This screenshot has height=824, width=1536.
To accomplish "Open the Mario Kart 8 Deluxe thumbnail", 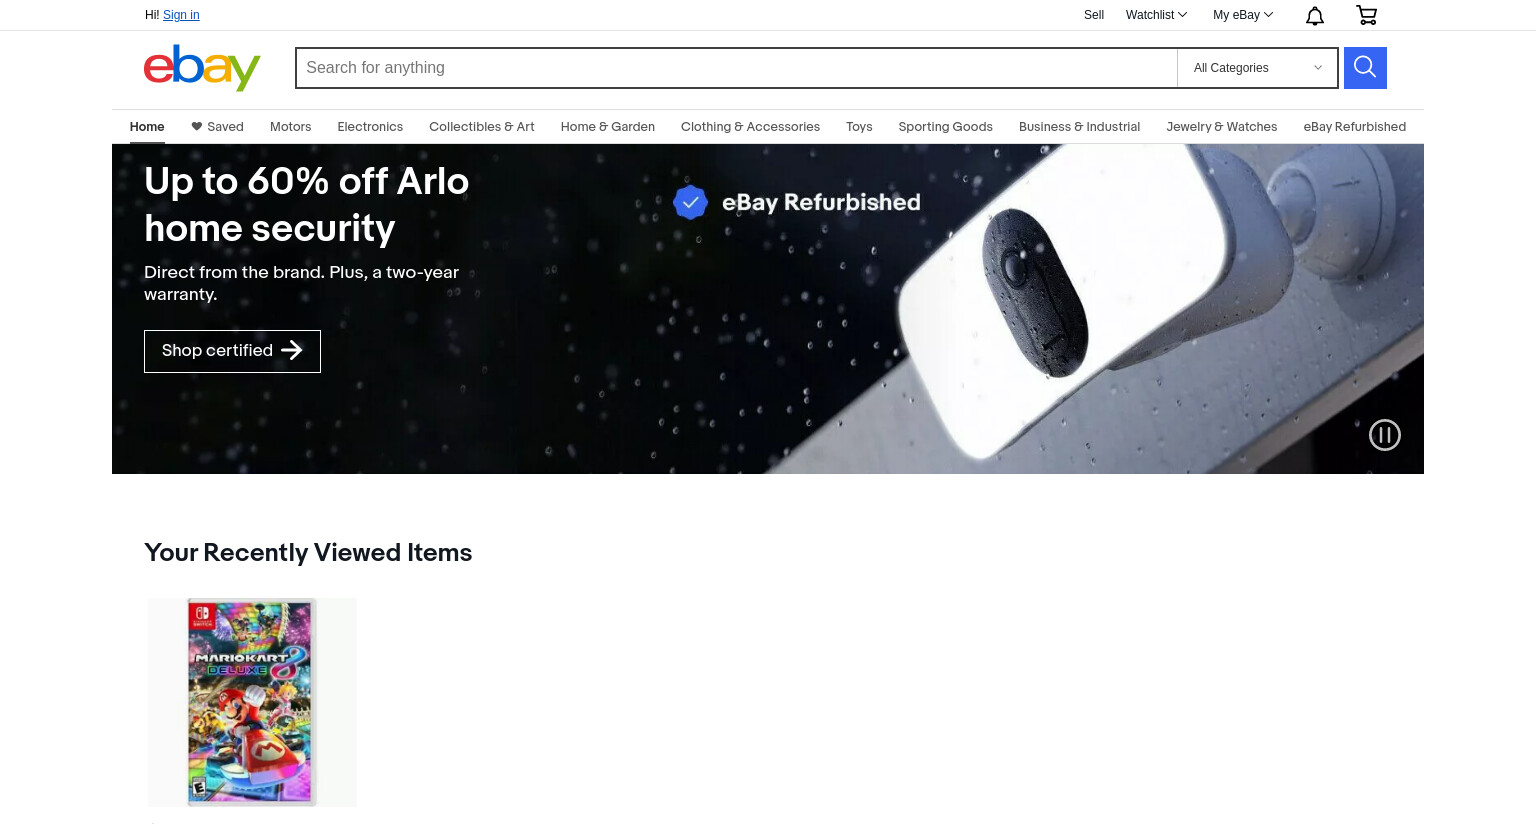I will pos(252,702).
